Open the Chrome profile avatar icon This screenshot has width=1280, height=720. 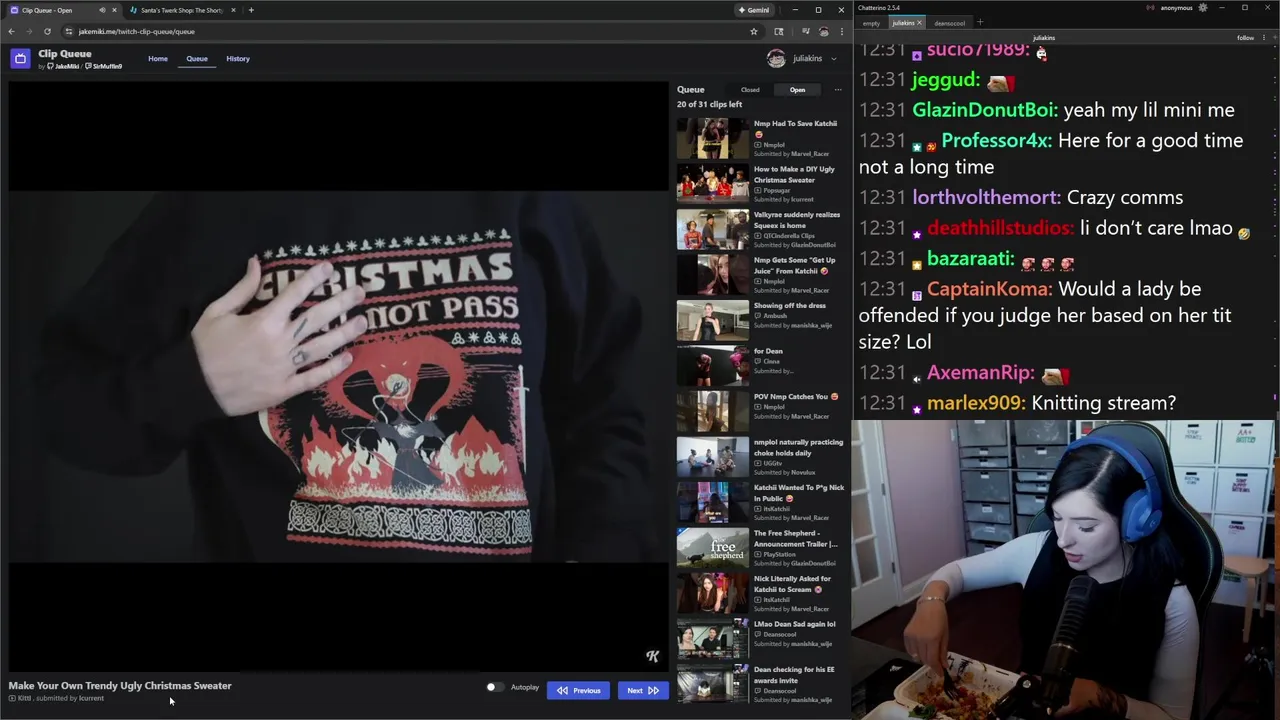[823, 31]
